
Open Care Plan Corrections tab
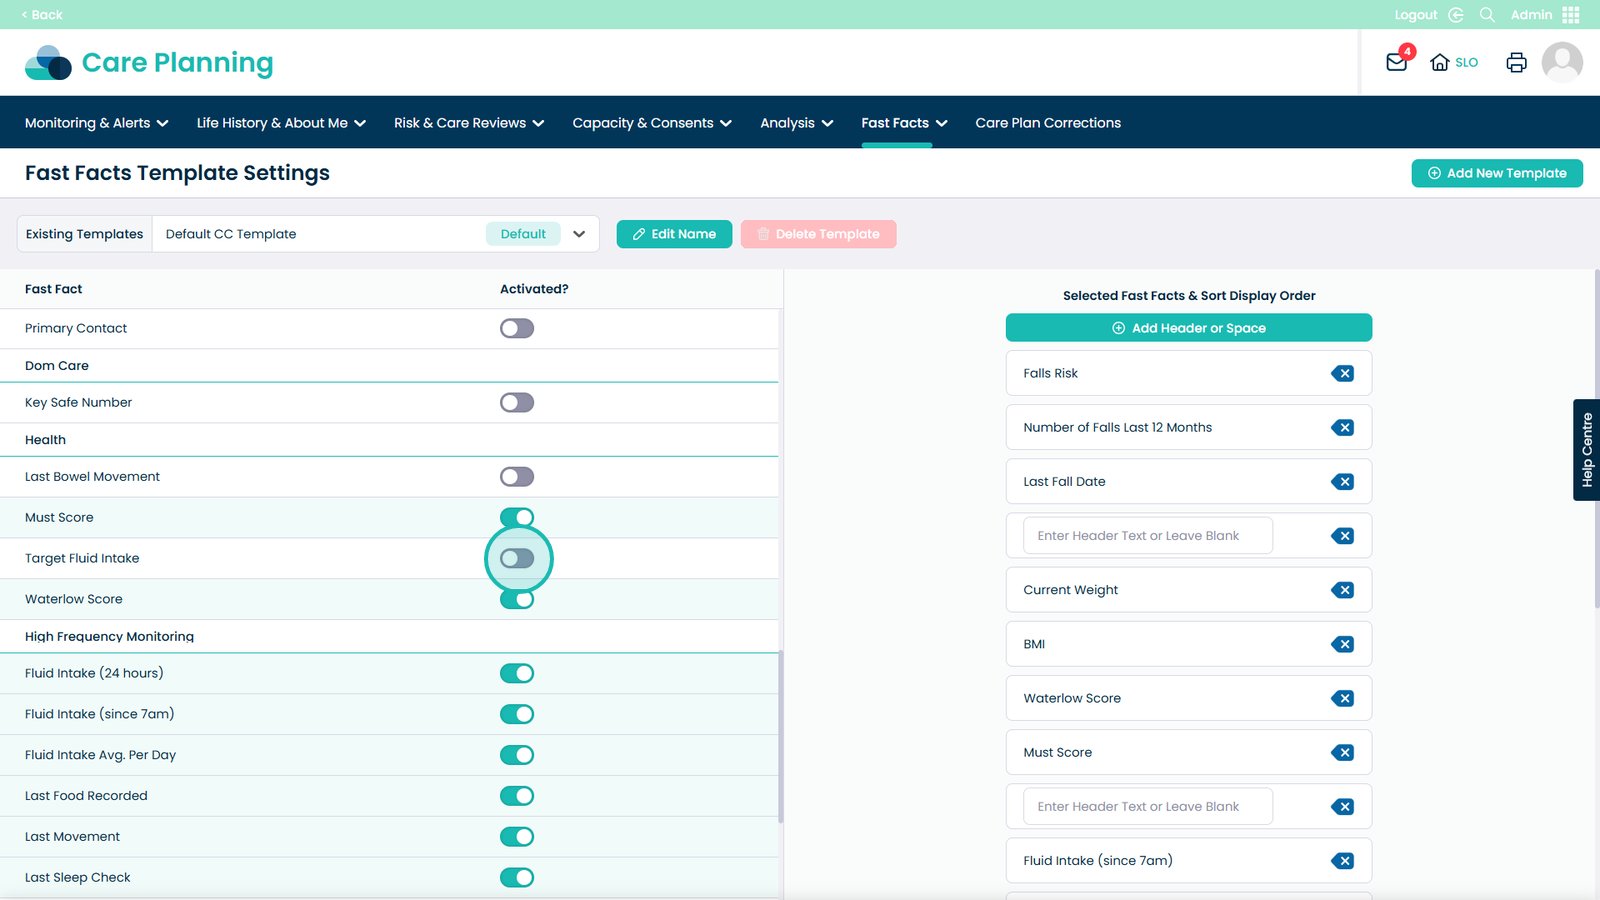tap(1047, 123)
